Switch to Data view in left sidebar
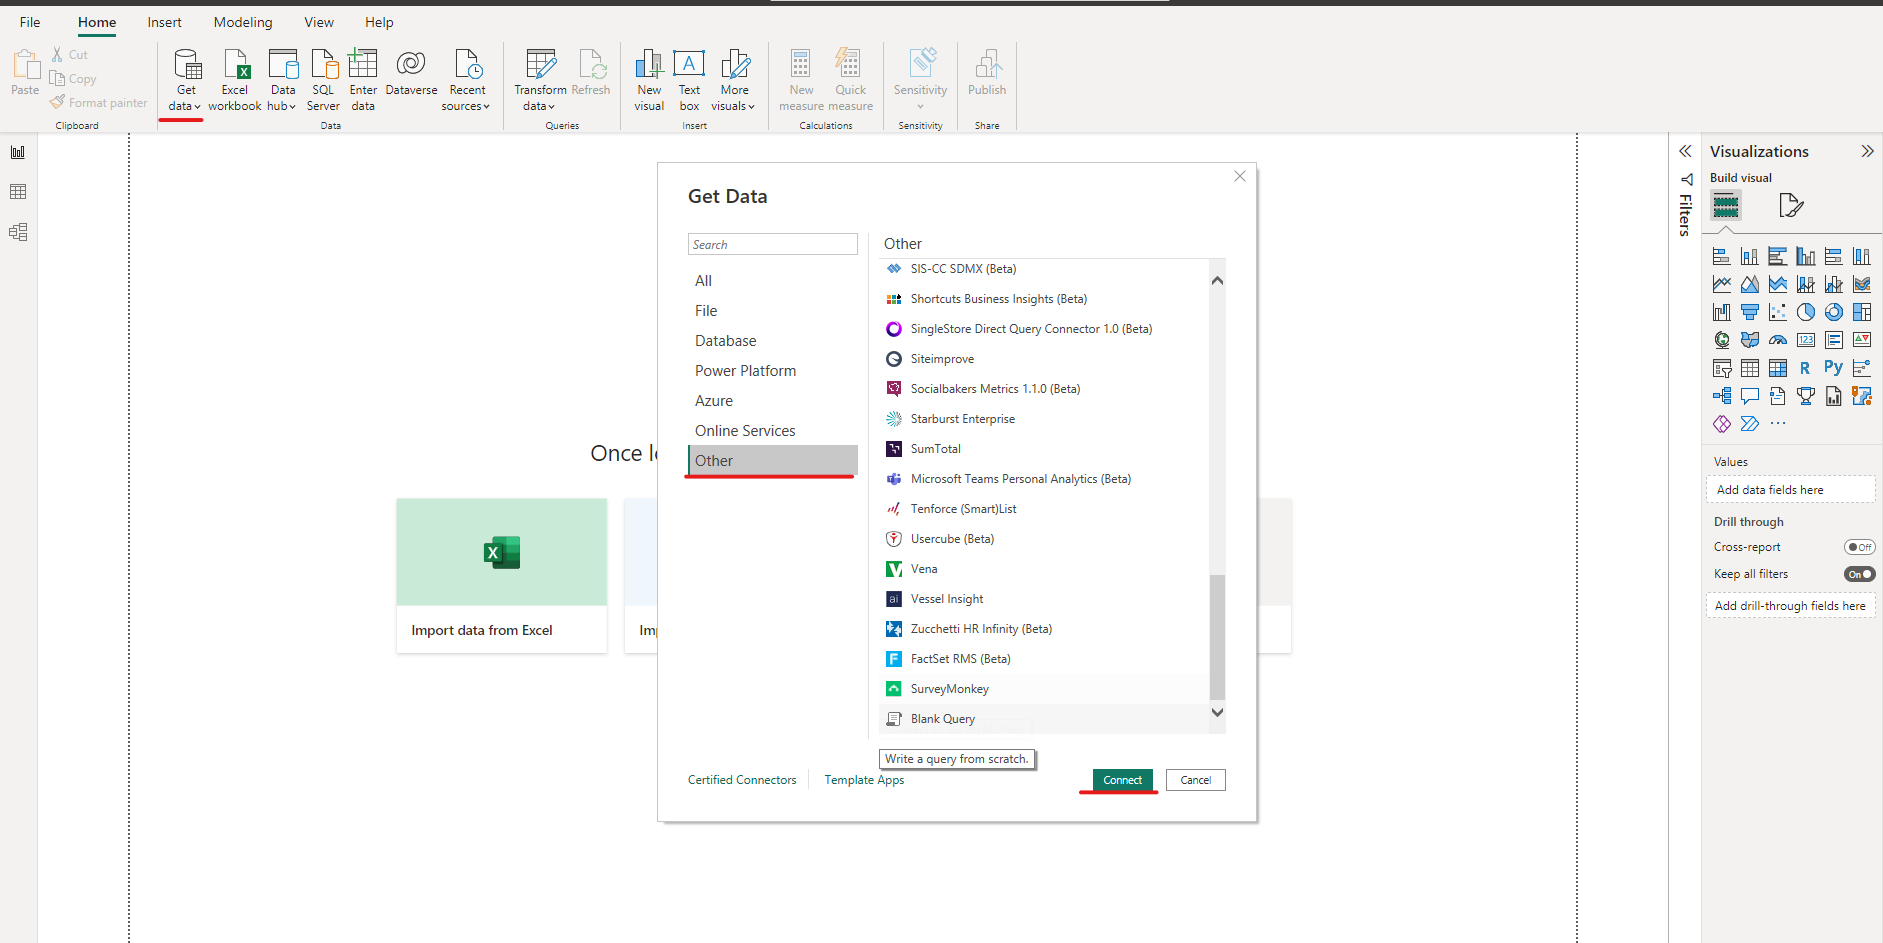Screen dimensions: 1883x943 tap(18, 192)
